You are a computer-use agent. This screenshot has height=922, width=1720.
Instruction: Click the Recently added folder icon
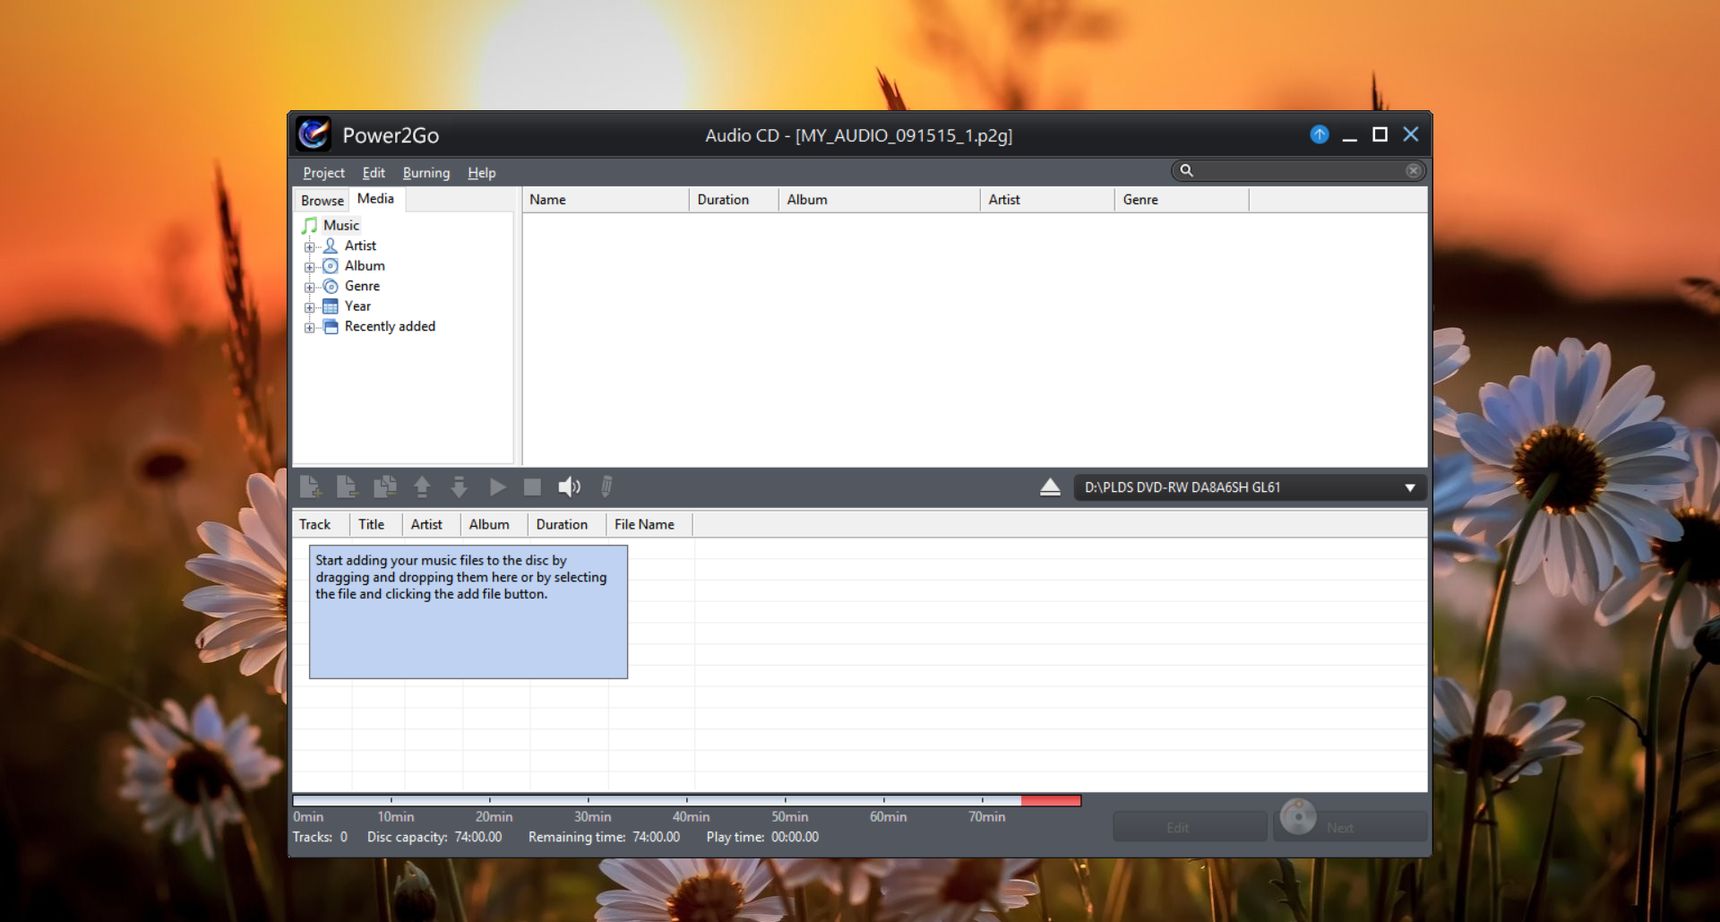click(330, 327)
